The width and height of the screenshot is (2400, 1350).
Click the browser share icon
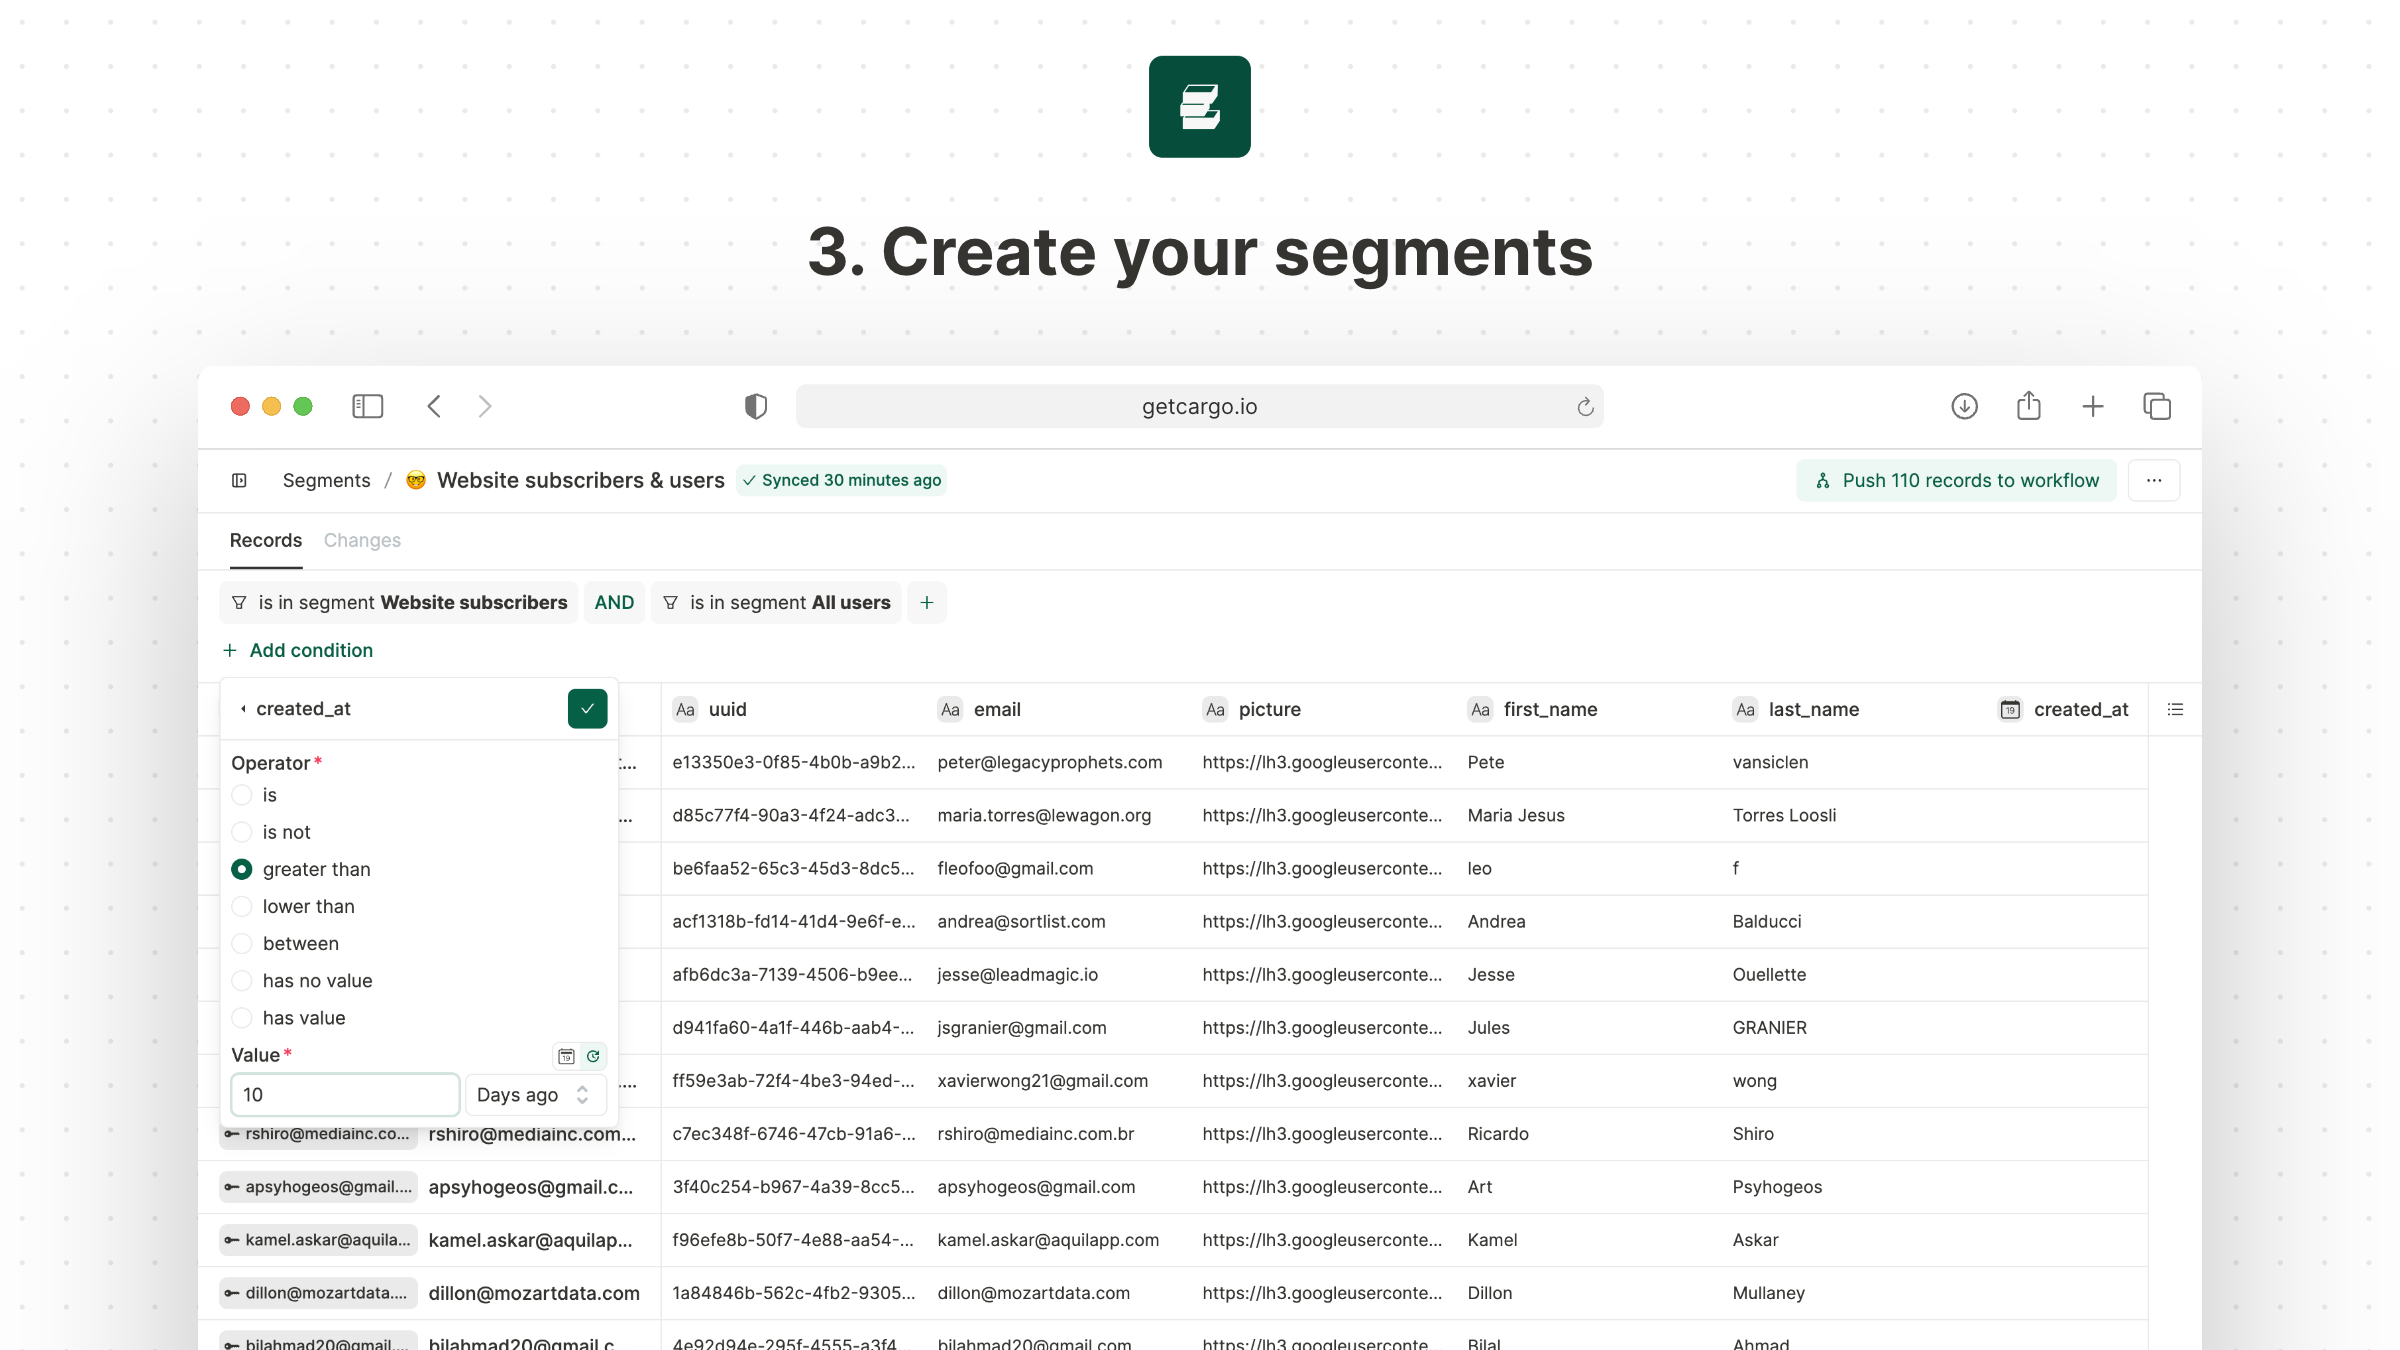coord(2028,406)
